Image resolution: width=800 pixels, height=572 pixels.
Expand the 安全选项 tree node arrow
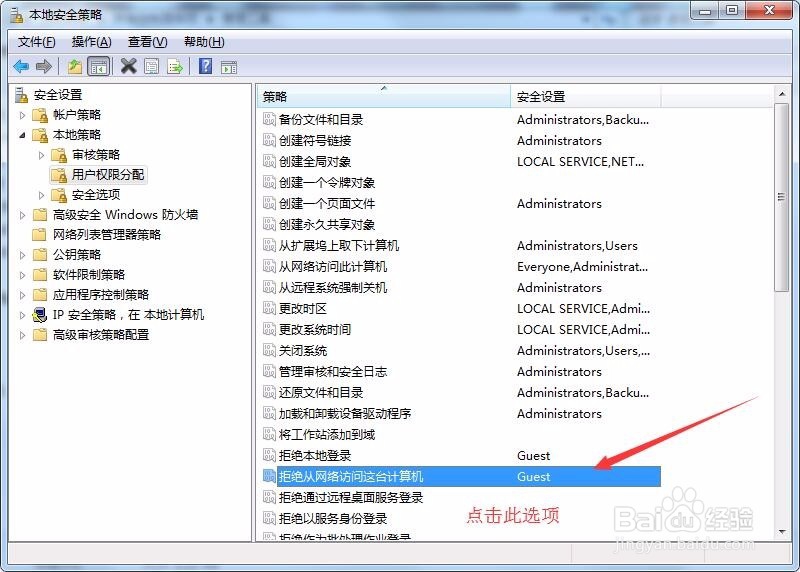[41, 195]
